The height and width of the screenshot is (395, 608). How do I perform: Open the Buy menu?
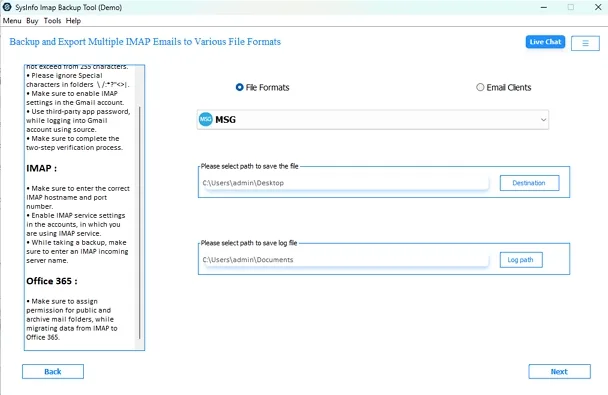(x=32, y=21)
